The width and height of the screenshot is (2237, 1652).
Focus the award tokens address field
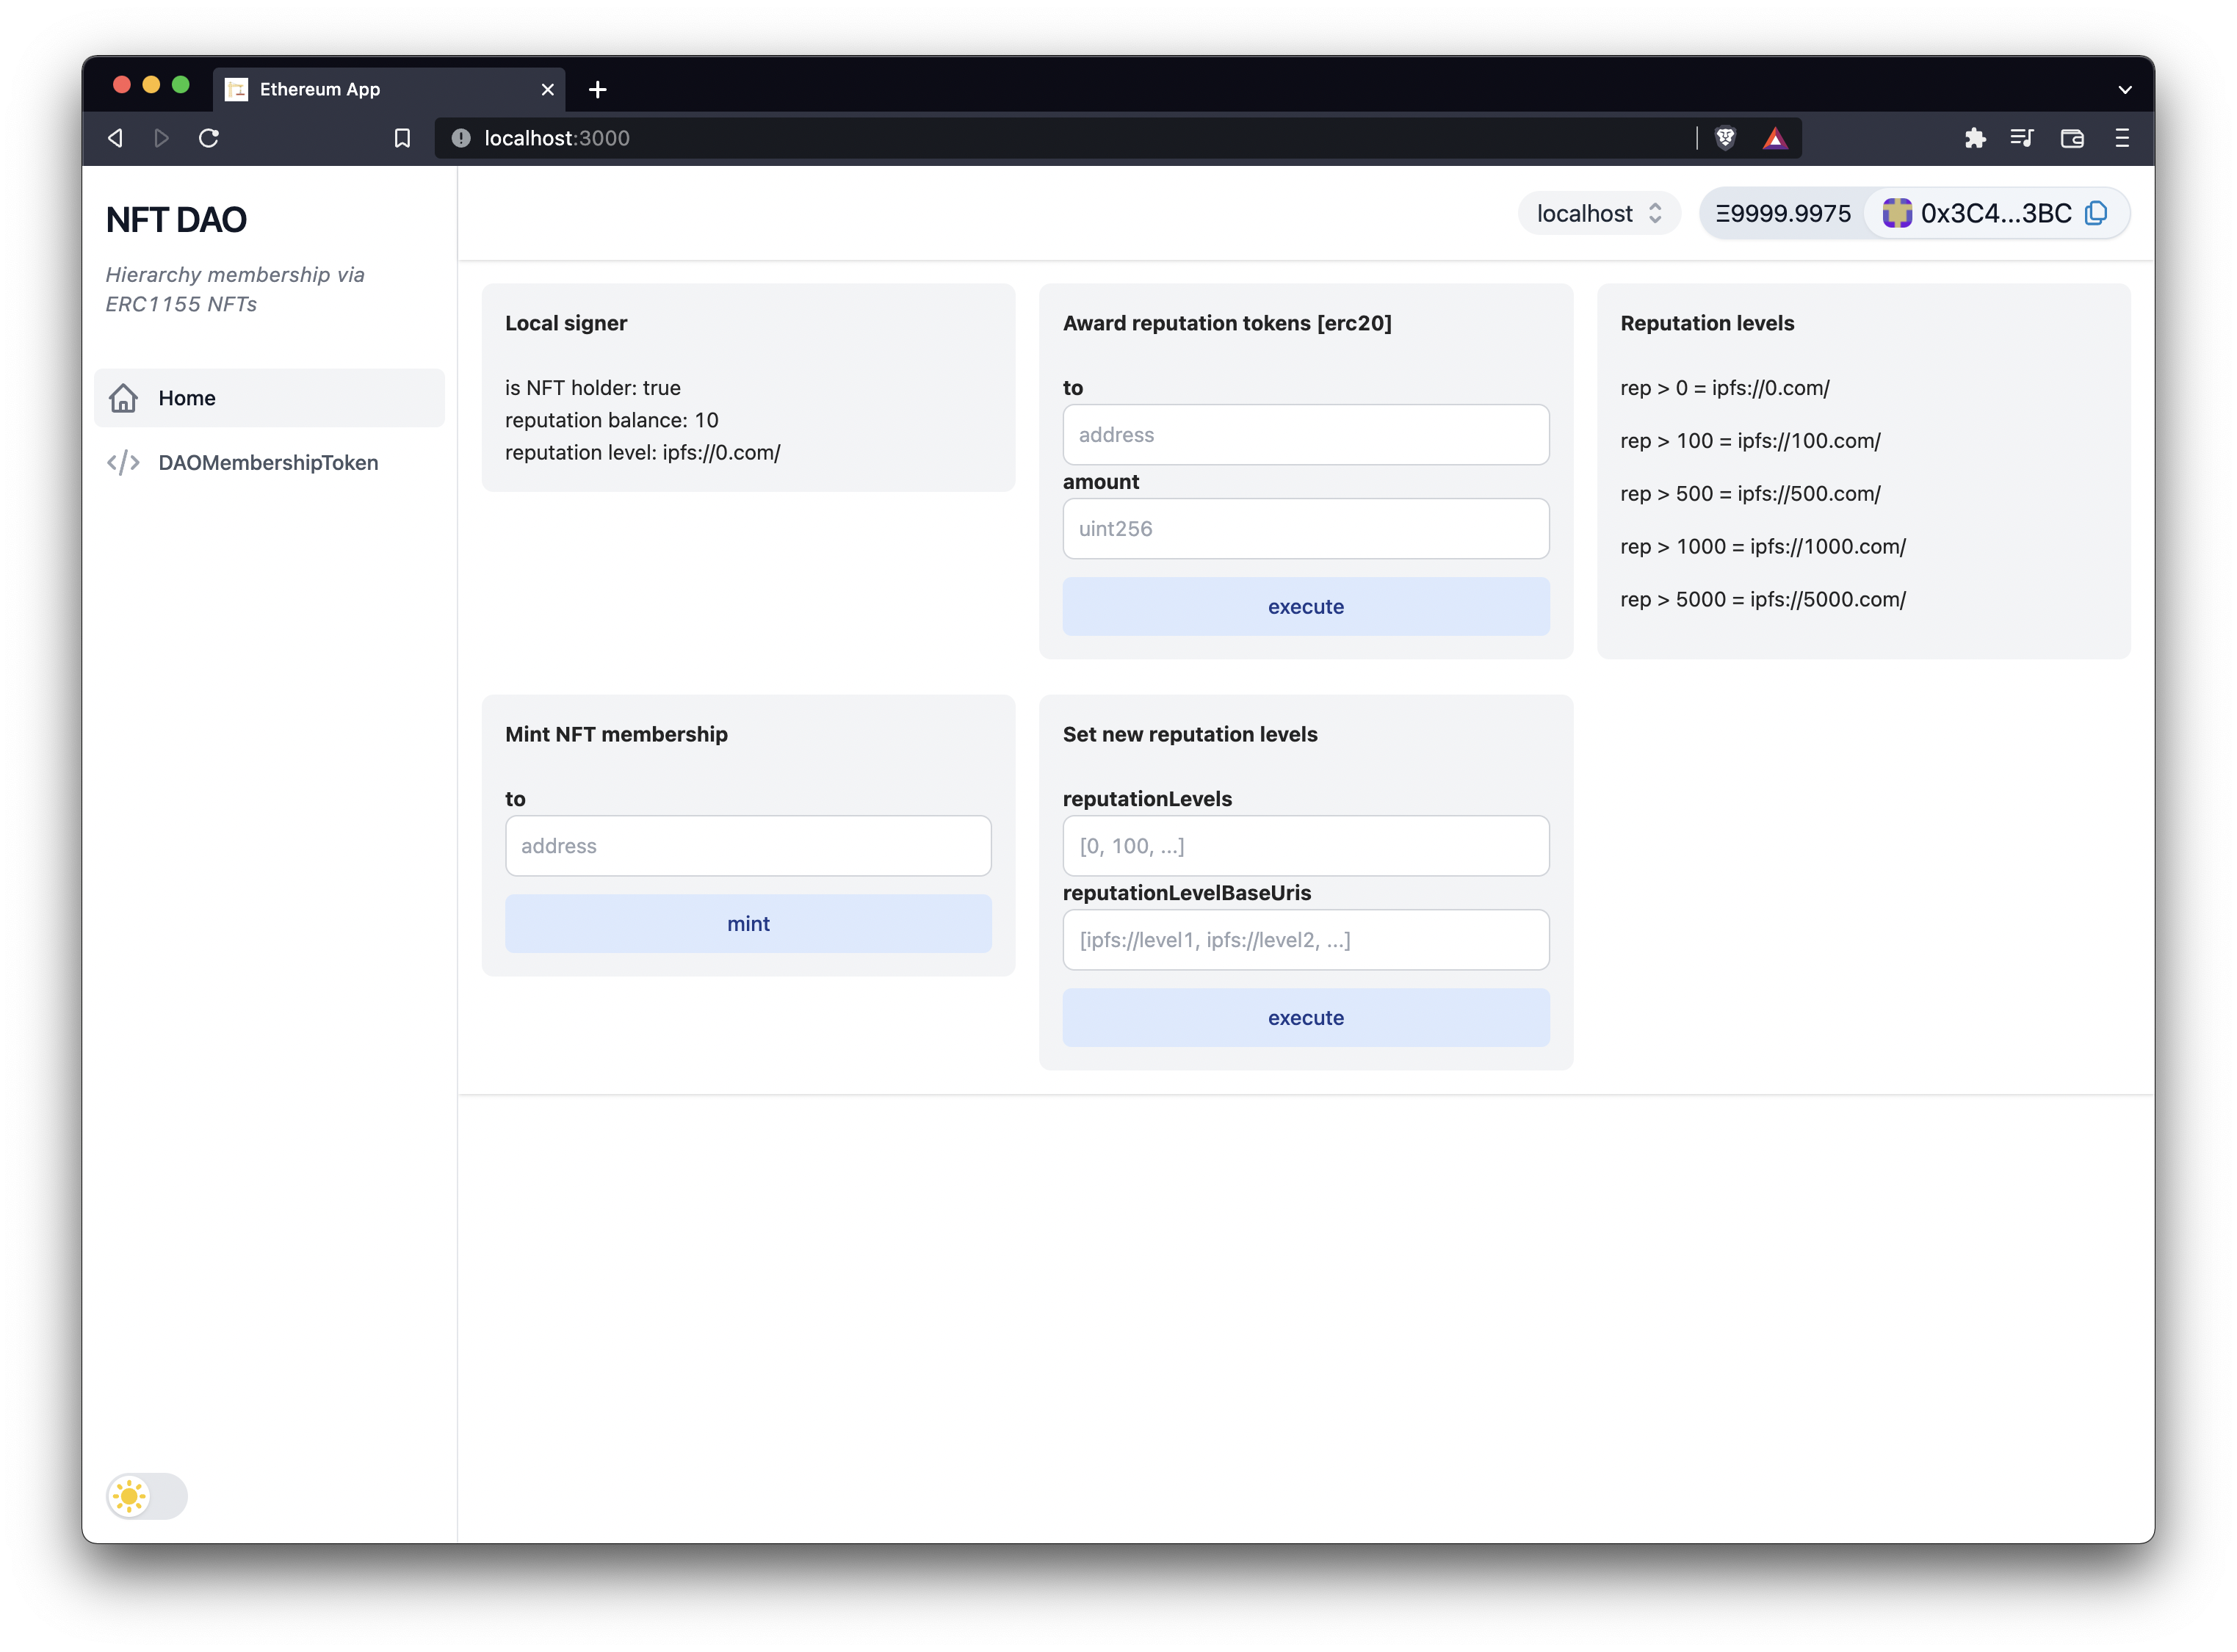1306,435
